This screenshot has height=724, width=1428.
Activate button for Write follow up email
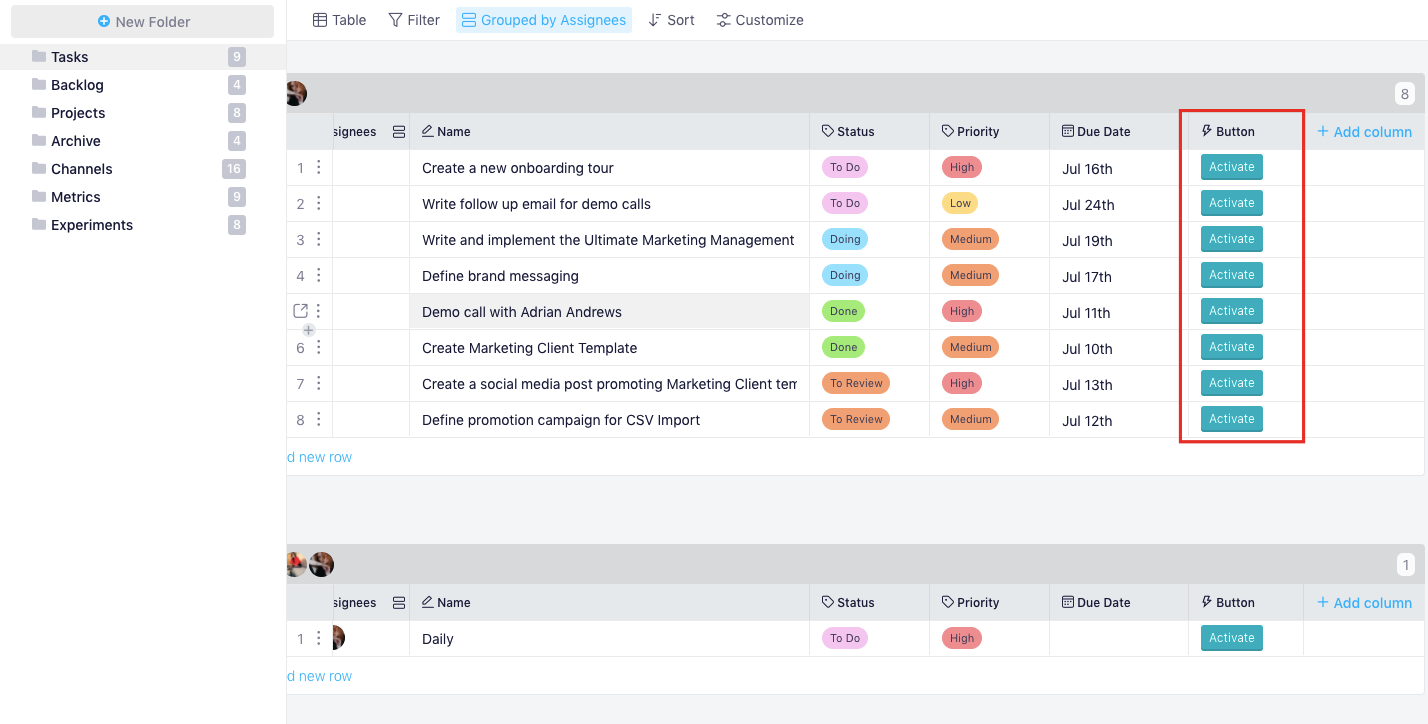coord(1232,203)
